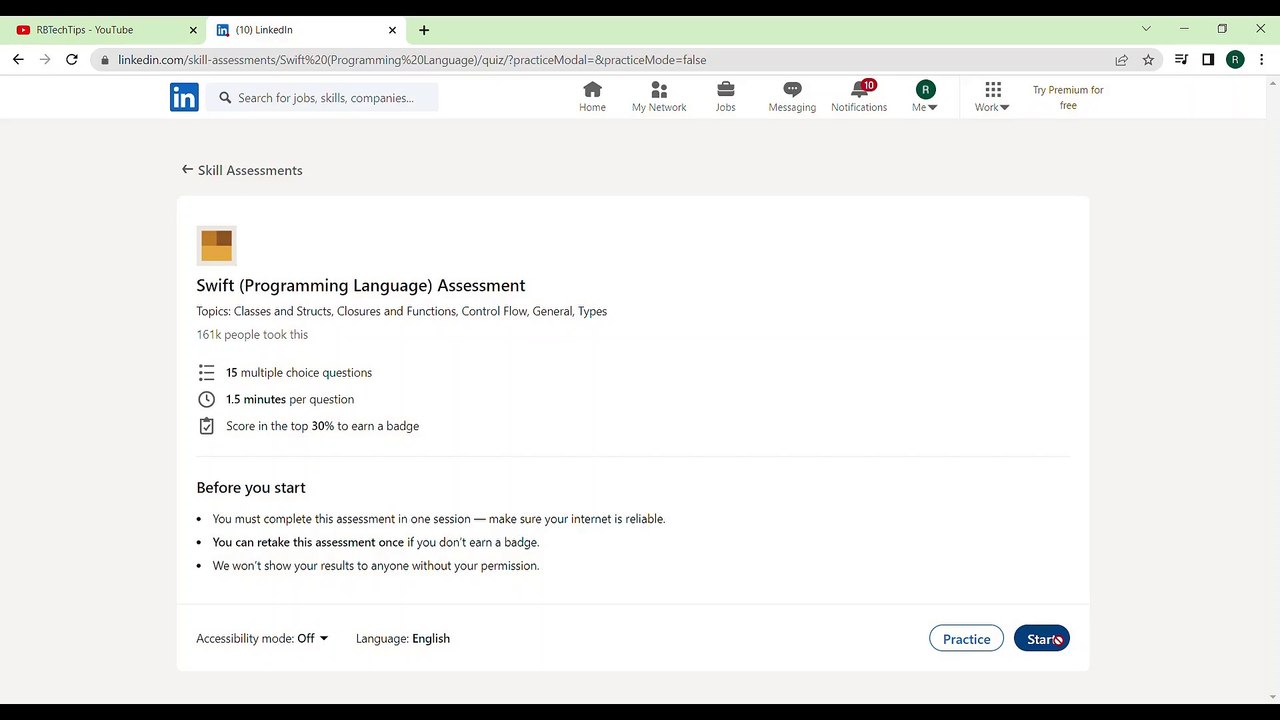Open Messaging from the nav bar
The width and height of the screenshot is (1280, 720).
[792, 97]
